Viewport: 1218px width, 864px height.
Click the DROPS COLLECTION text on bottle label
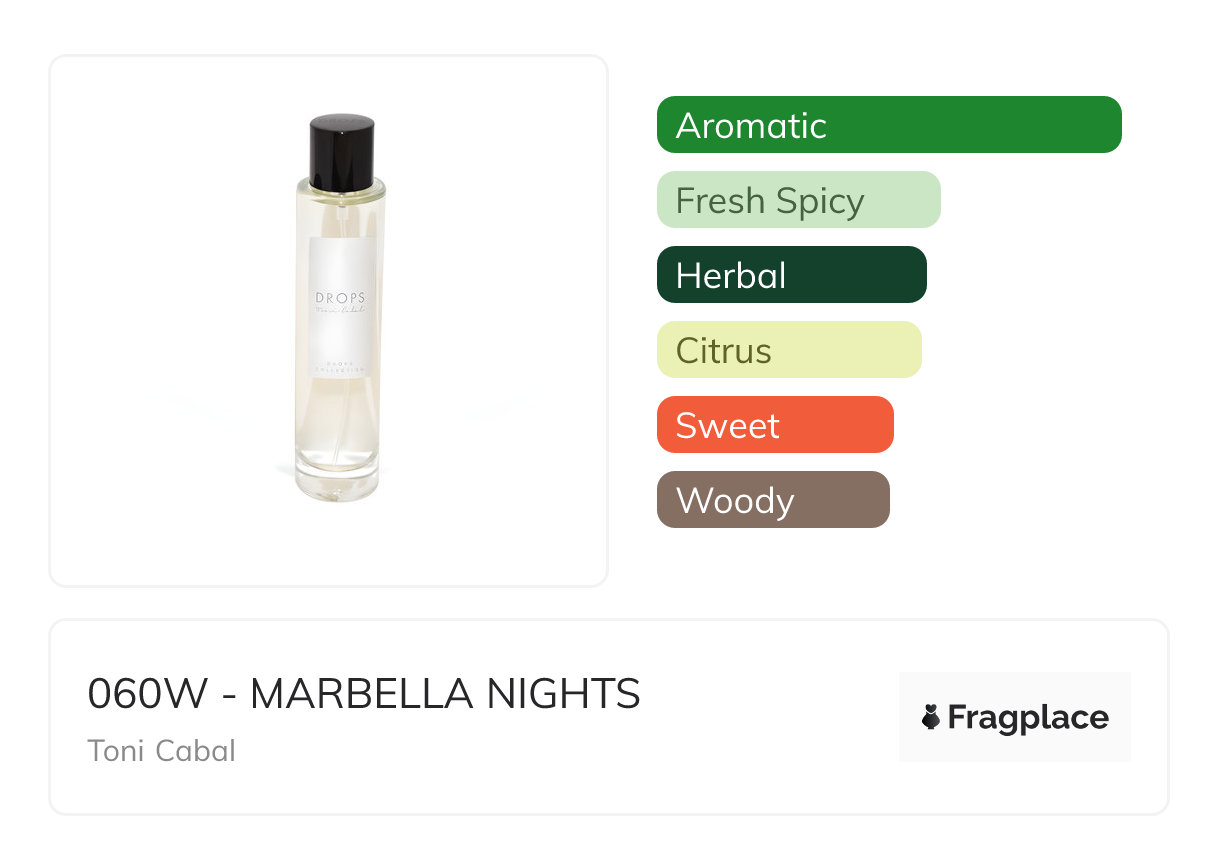point(341,366)
